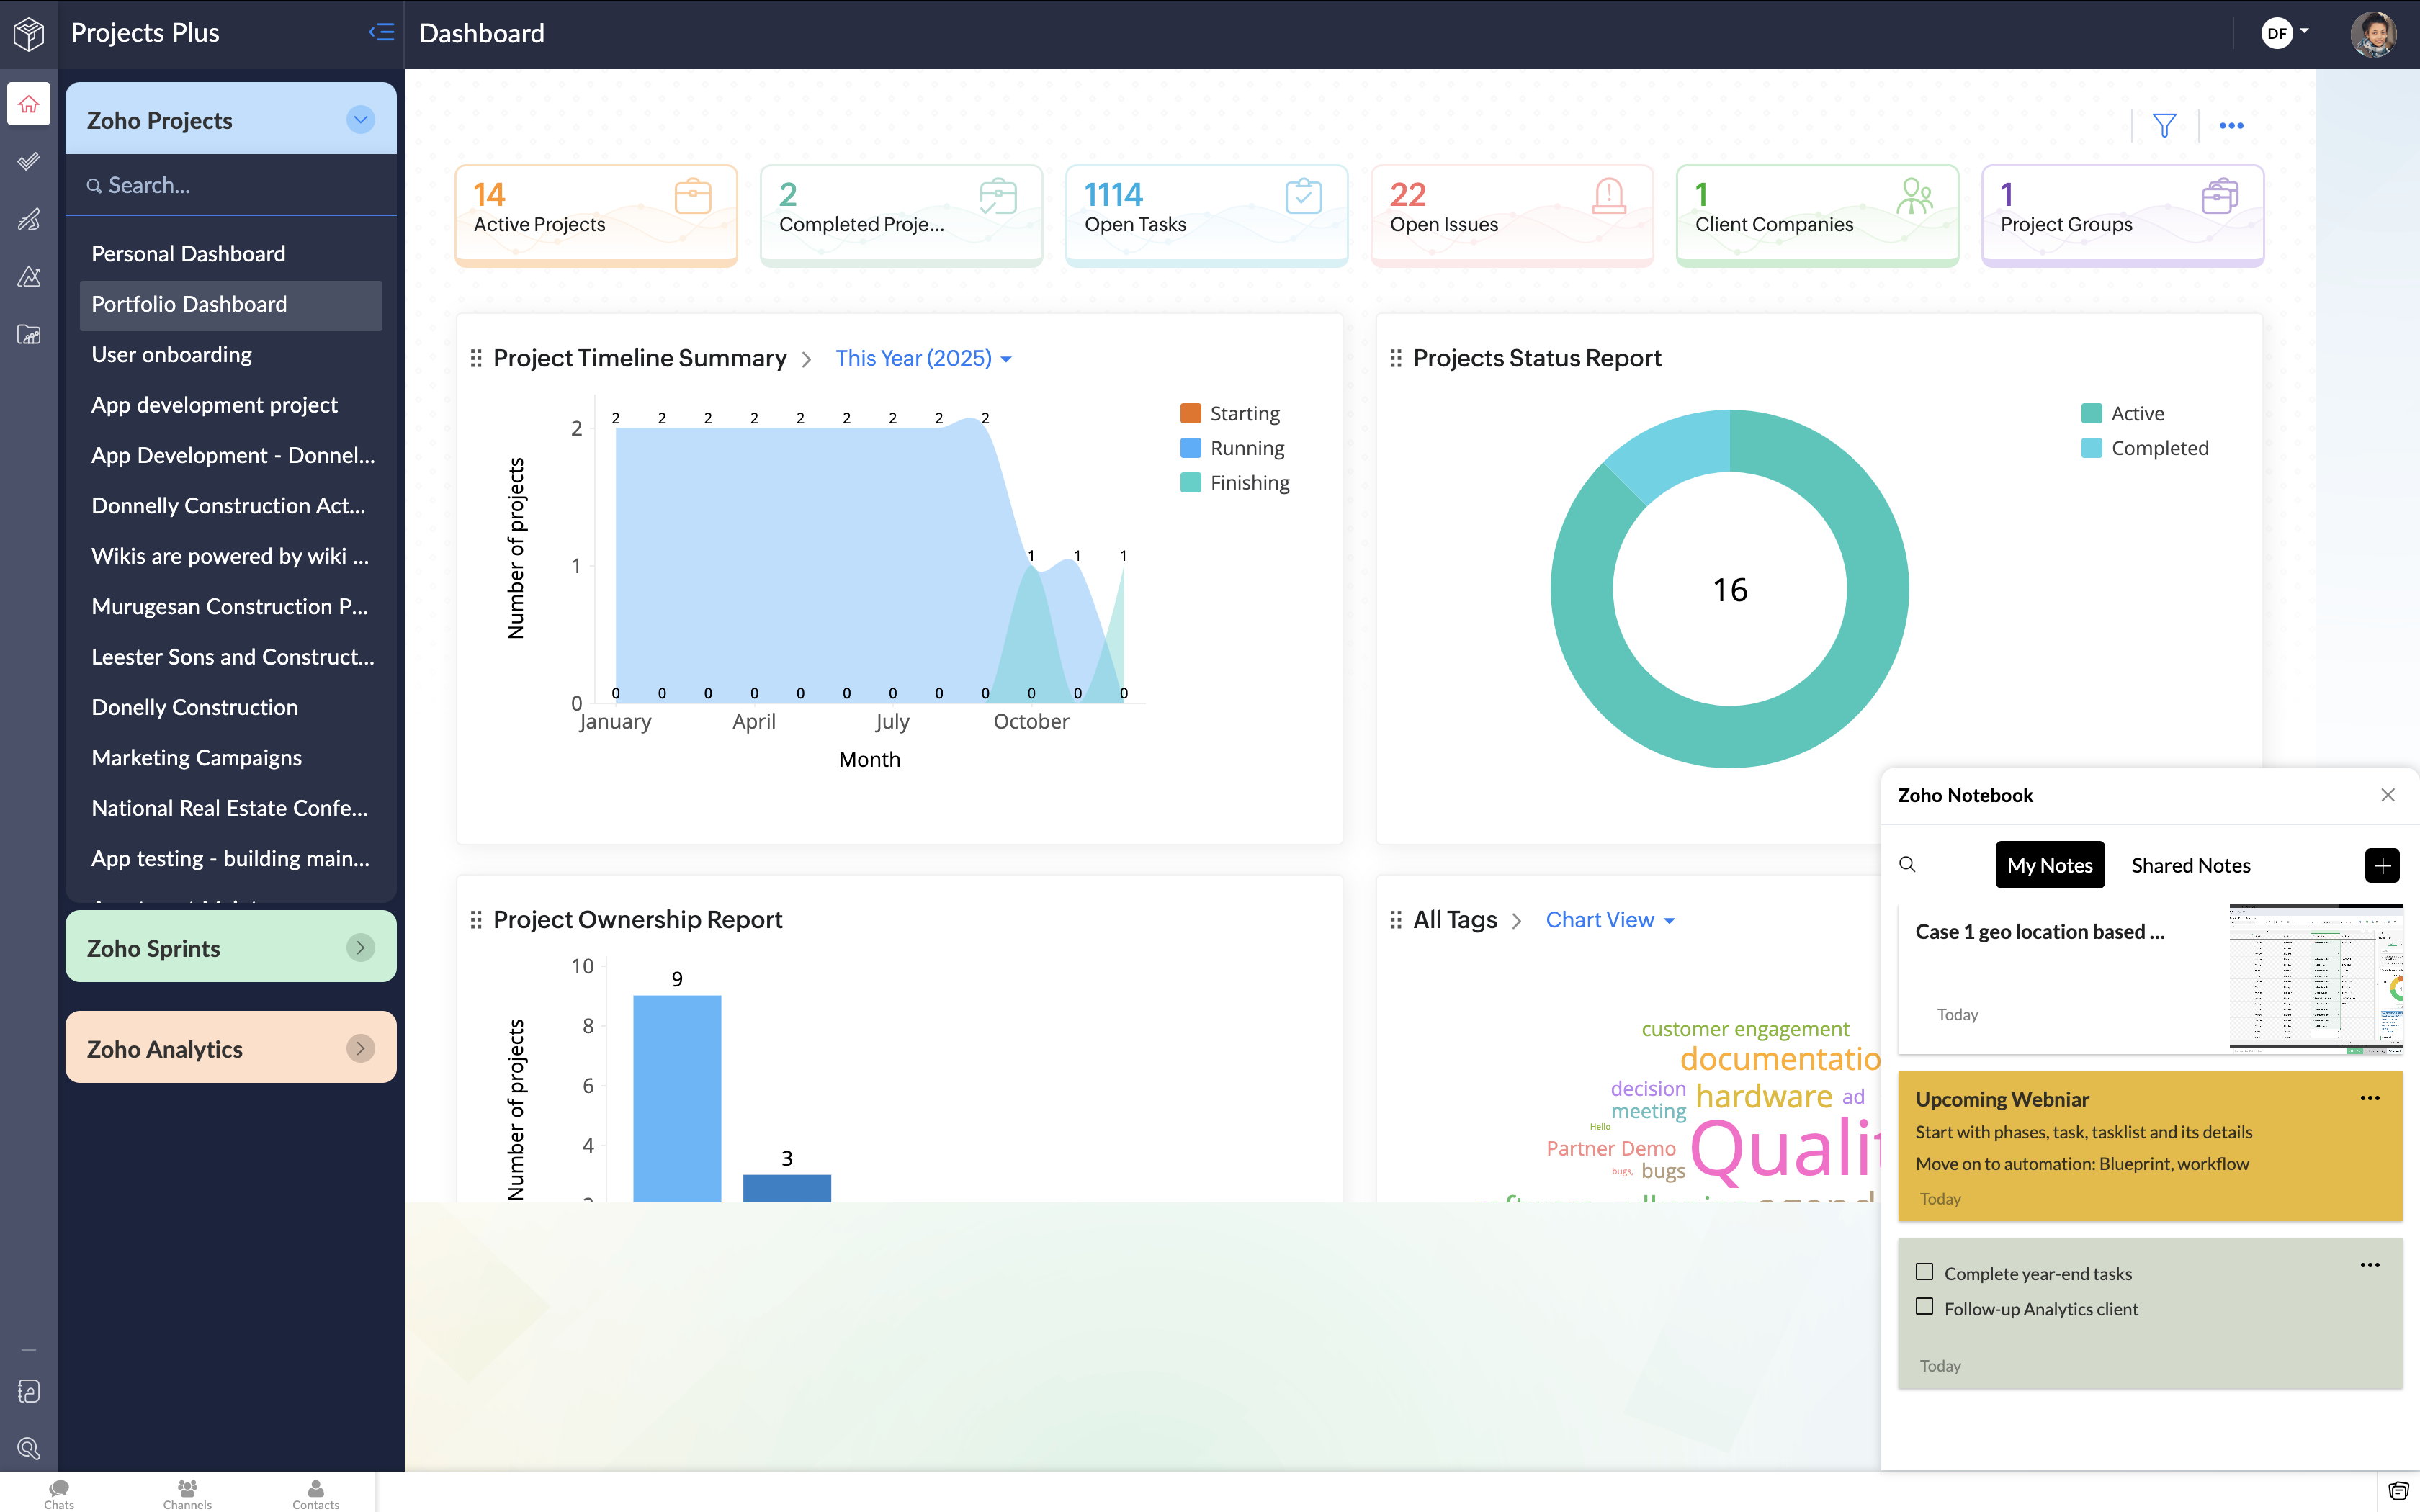2420x1512 pixels.
Task: Open the user profile avatar photo
Action: 2373,34
